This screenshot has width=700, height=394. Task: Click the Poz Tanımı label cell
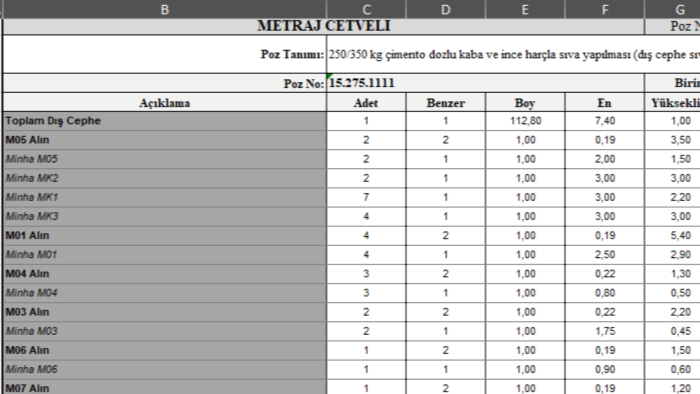(165, 54)
